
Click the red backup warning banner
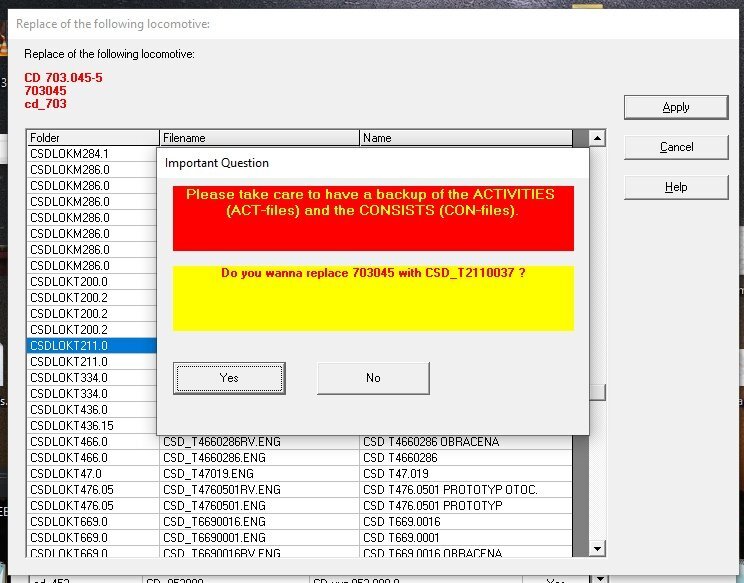click(x=373, y=217)
